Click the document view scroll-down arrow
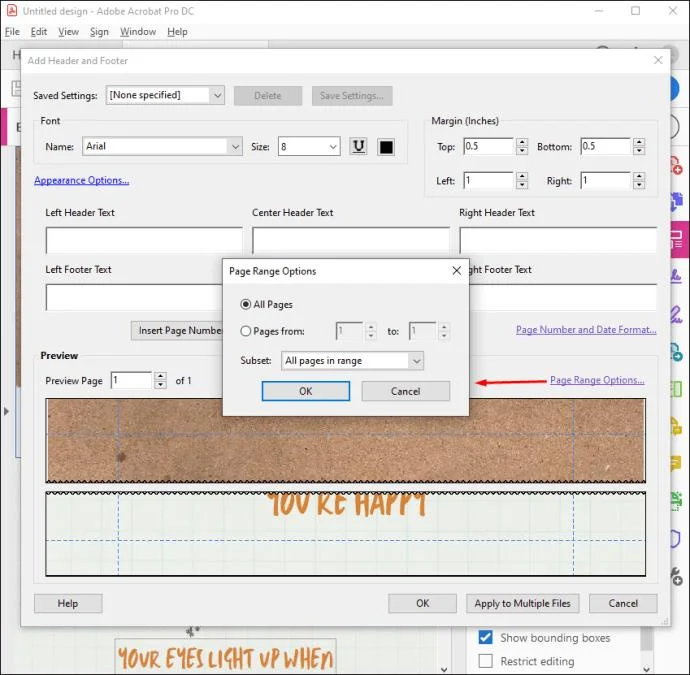This screenshot has height=675, width=690. pyautogui.click(x=444, y=669)
